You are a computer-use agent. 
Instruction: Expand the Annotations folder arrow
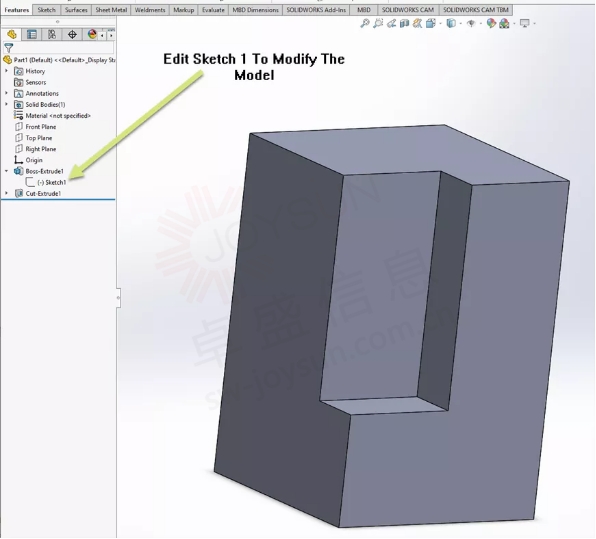(x=6, y=93)
